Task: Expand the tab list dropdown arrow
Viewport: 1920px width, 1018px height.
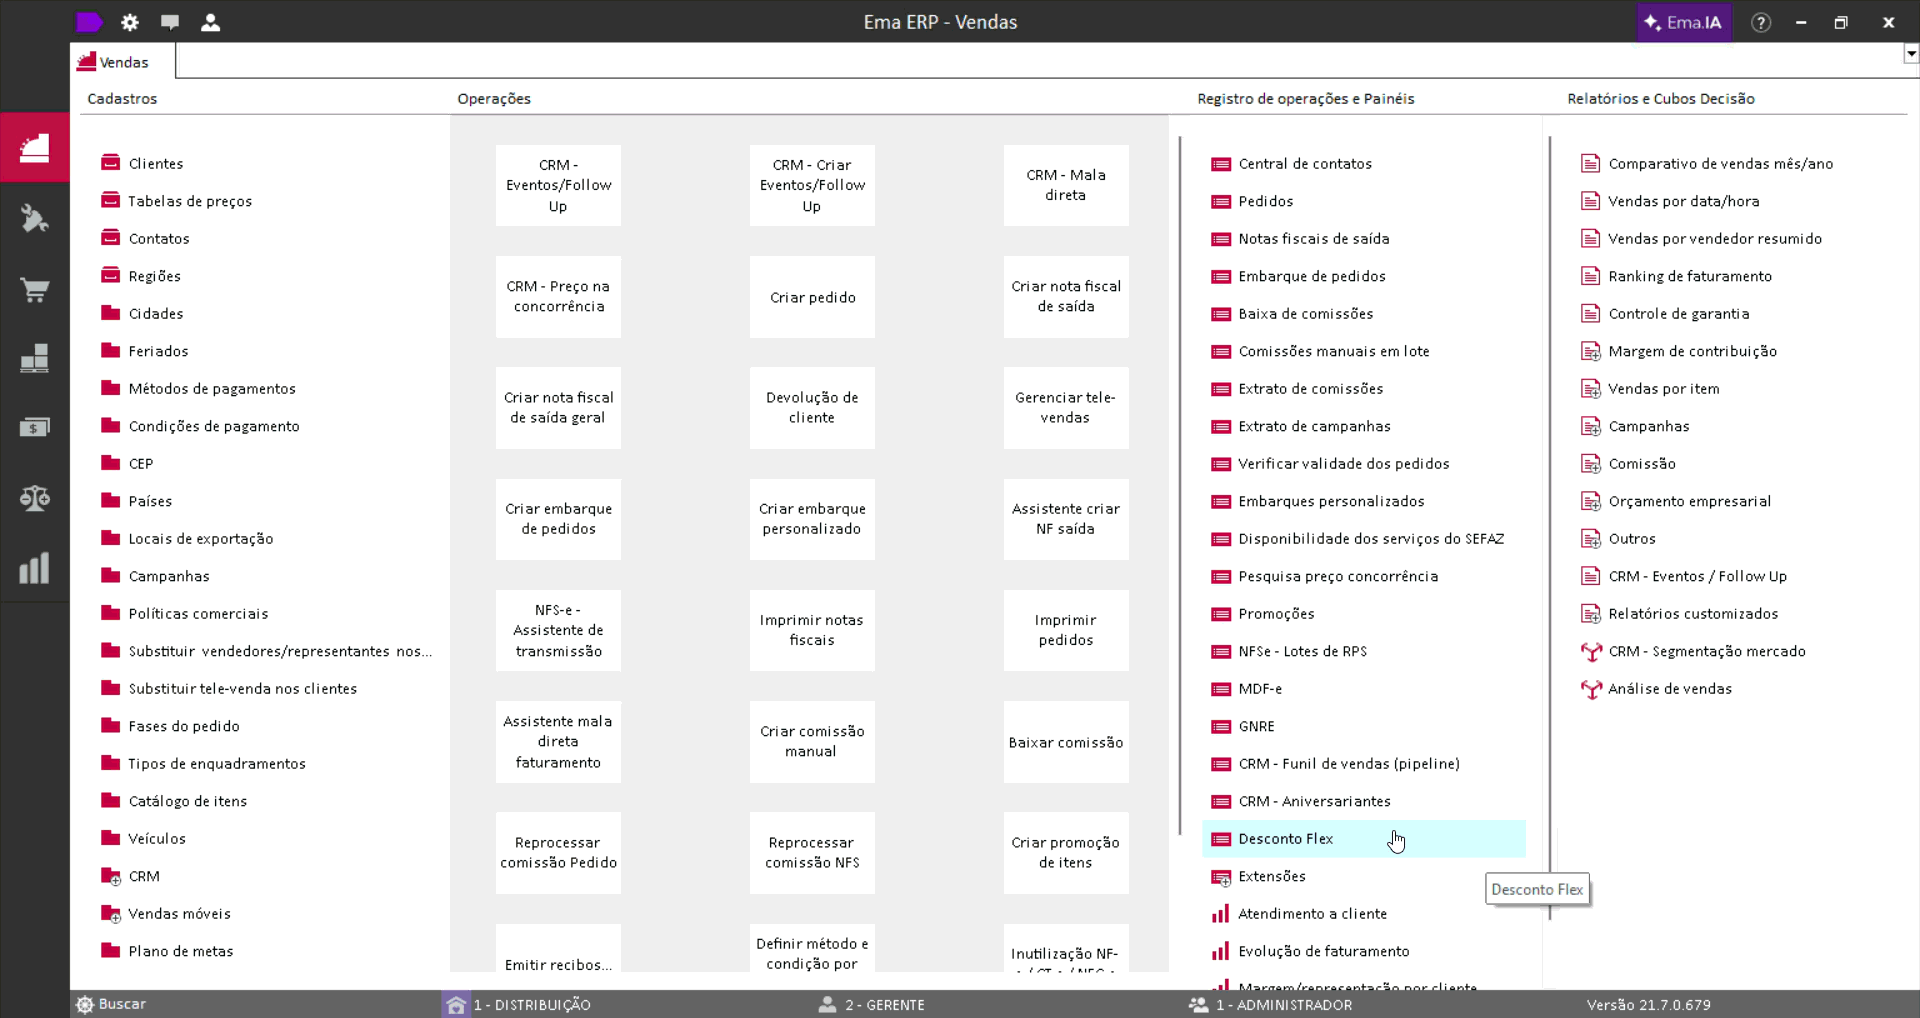Action: click(x=1911, y=54)
